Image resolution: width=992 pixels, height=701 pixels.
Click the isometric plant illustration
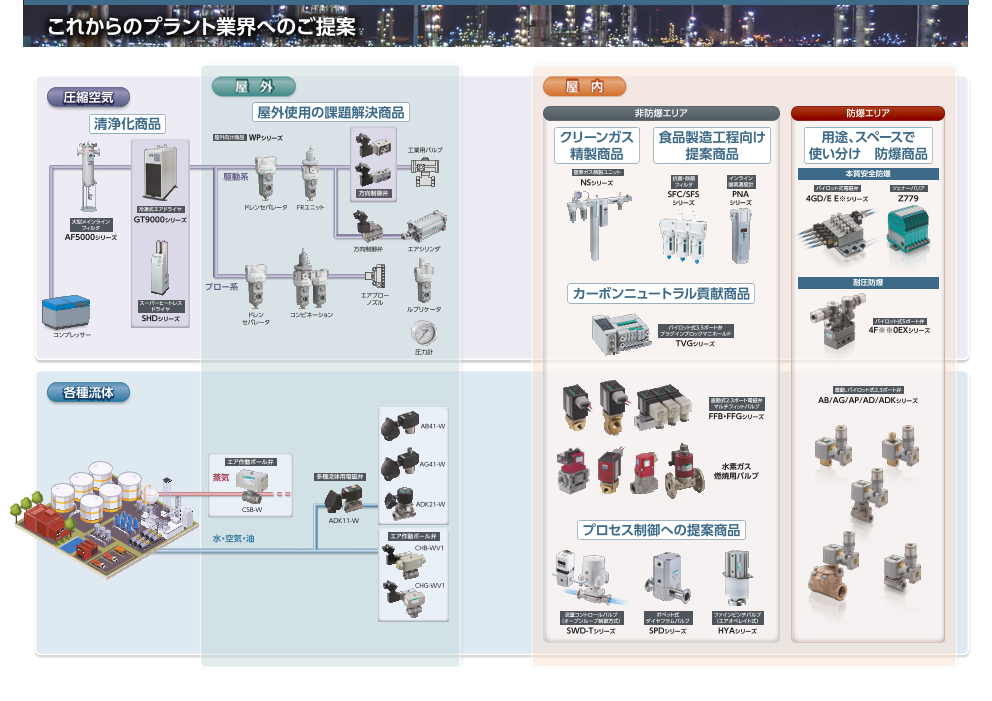click(104, 518)
